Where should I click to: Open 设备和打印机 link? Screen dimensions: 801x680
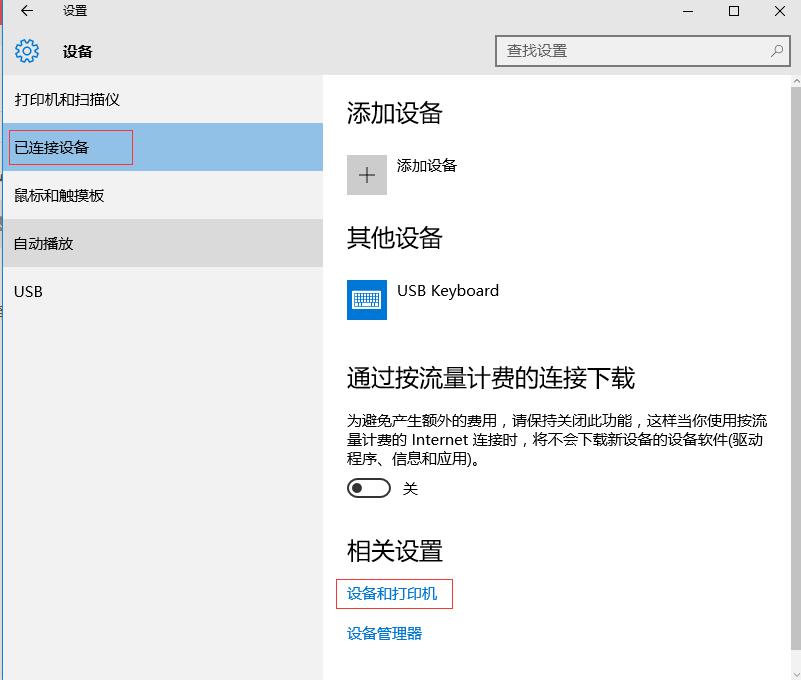tap(396, 594)
